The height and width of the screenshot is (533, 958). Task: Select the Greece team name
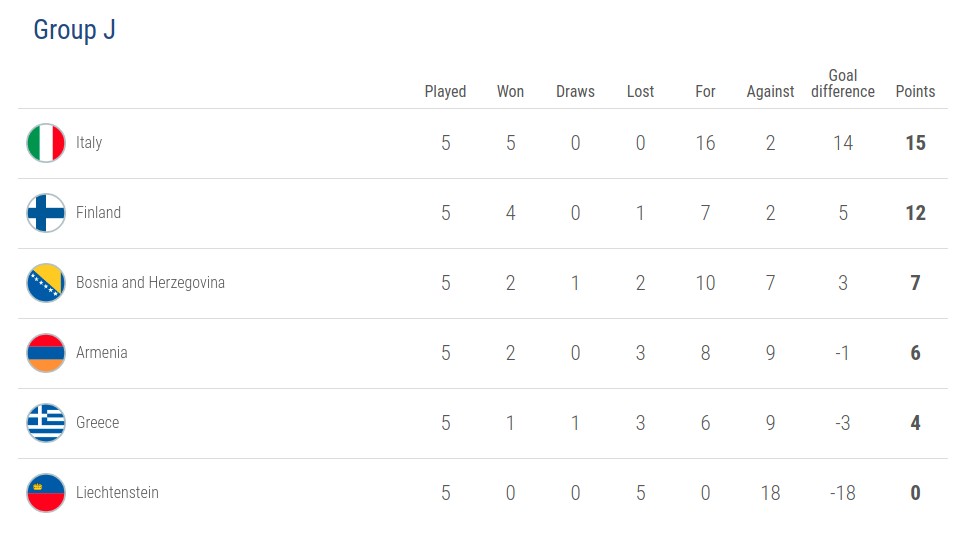pyautogui.click(x=97, y=423)
